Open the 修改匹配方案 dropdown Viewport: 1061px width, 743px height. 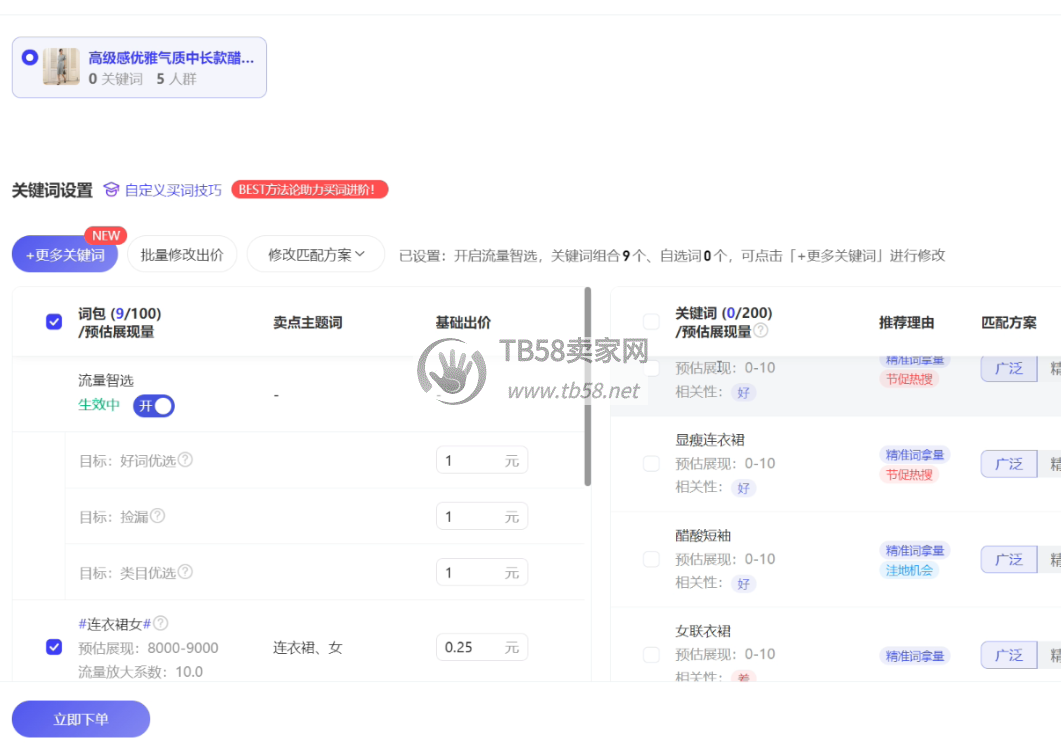pyautogui.click(x=317, y=254)
